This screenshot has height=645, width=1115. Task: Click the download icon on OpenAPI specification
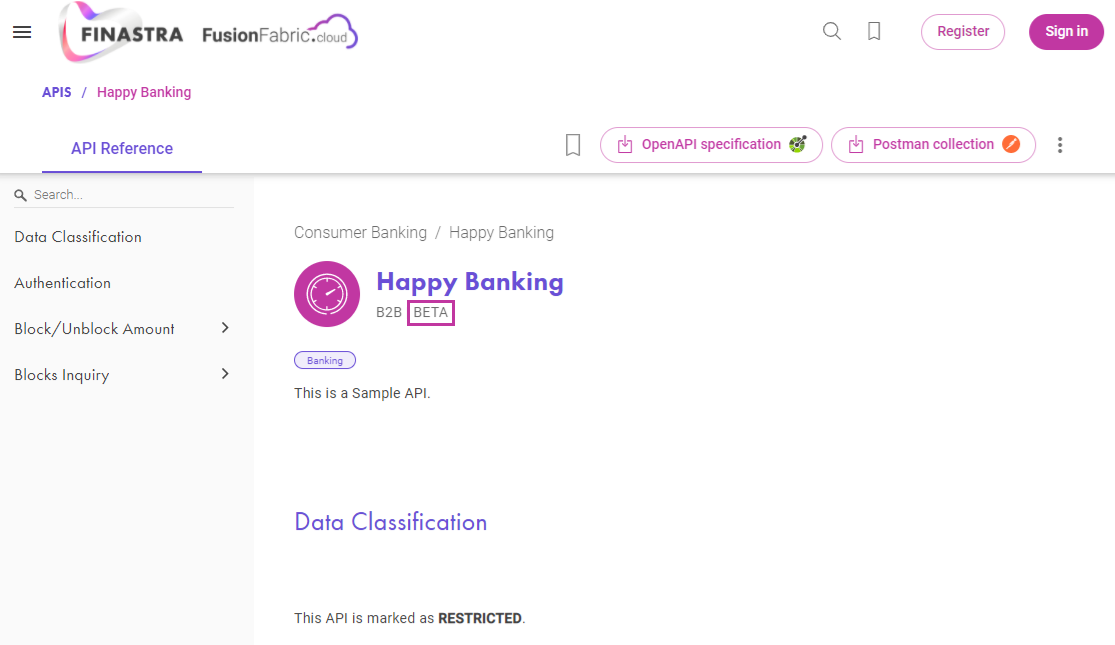pyautogui.click(x=624, y=145)
